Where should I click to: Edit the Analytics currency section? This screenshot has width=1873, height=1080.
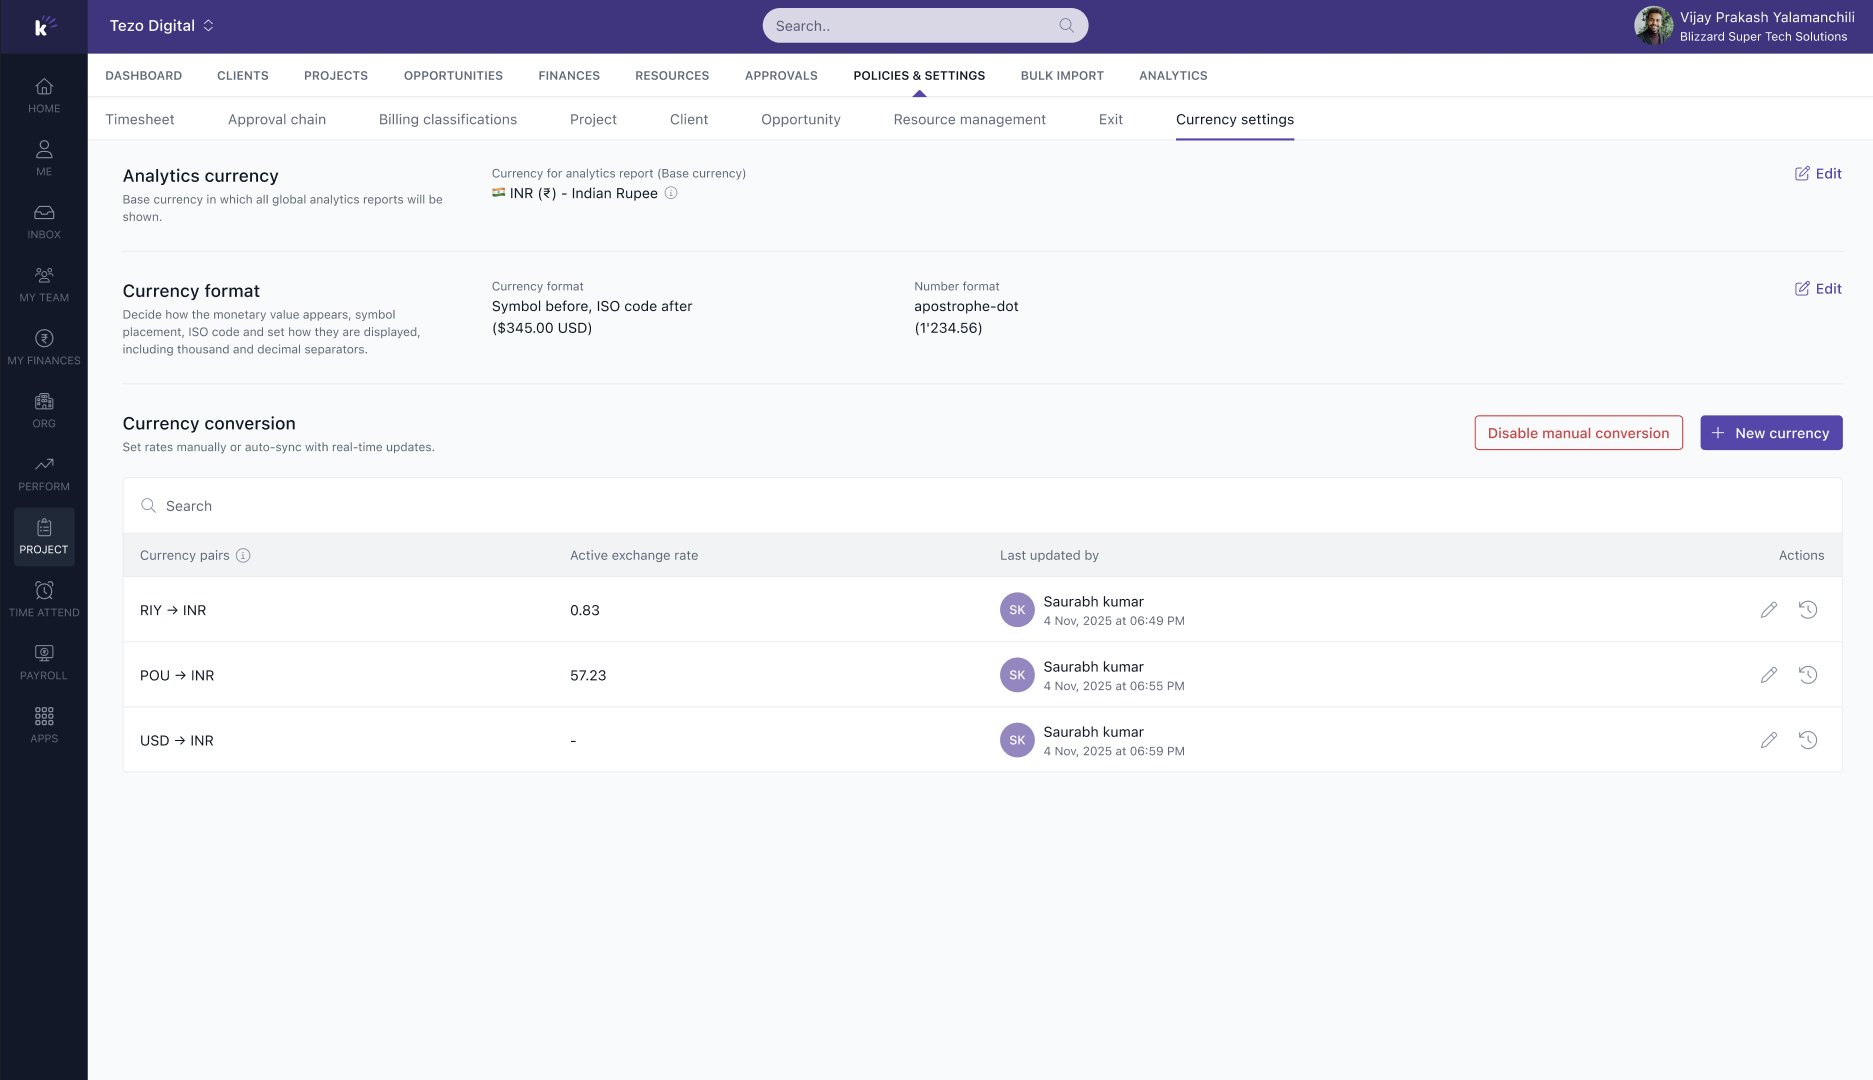(1817, 174)
